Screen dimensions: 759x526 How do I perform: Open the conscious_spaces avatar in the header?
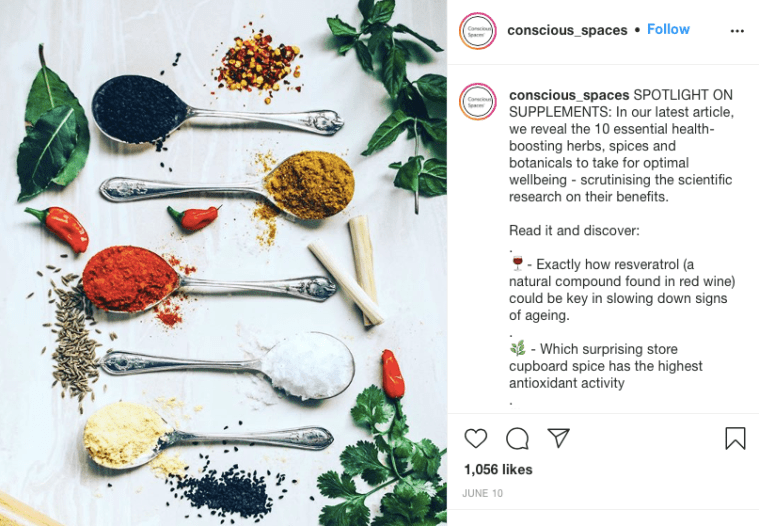click(478, 31)
